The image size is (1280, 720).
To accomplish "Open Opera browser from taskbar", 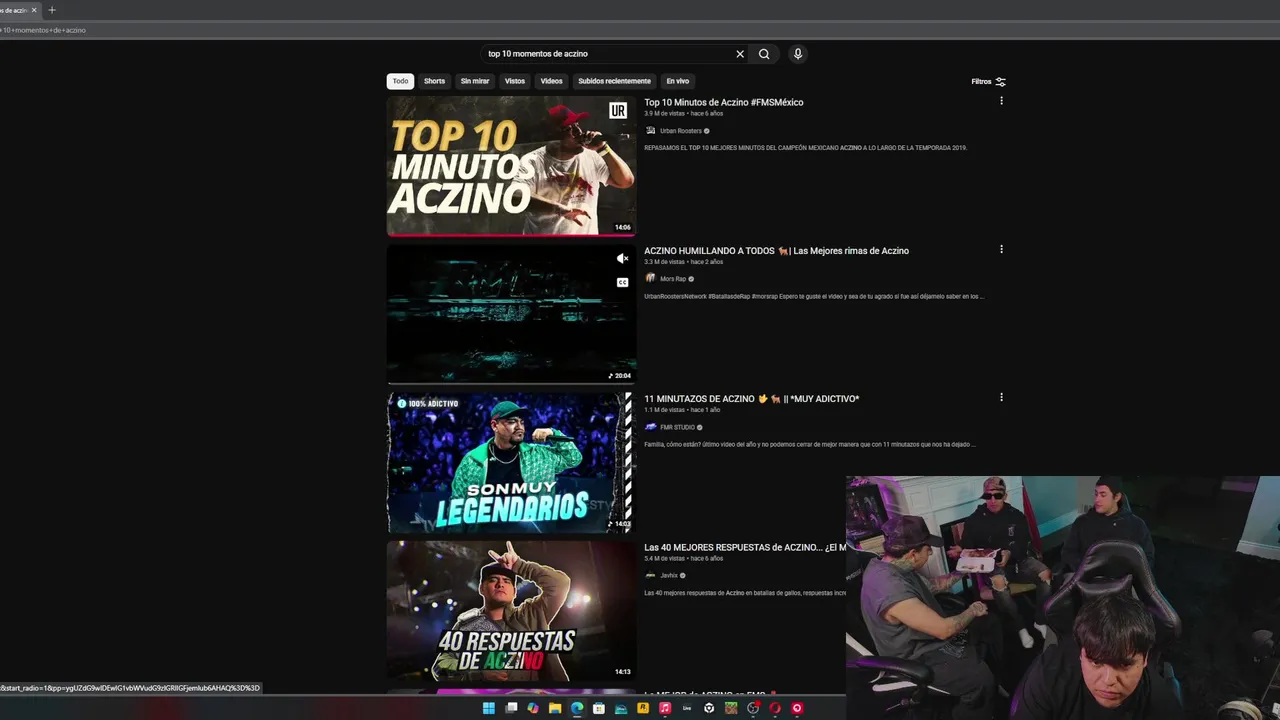I will pyautogui.click(x=775, y=708).
